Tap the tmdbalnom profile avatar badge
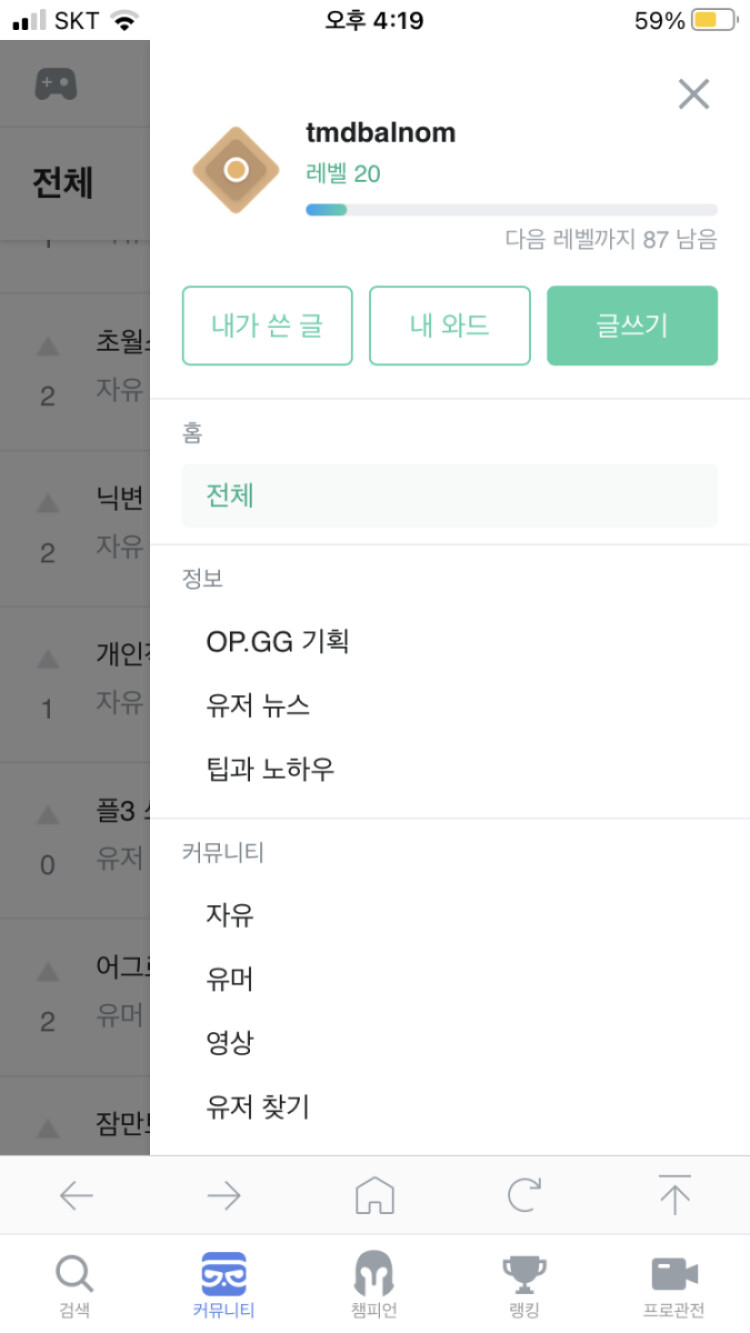 click(x=235, y=170)
